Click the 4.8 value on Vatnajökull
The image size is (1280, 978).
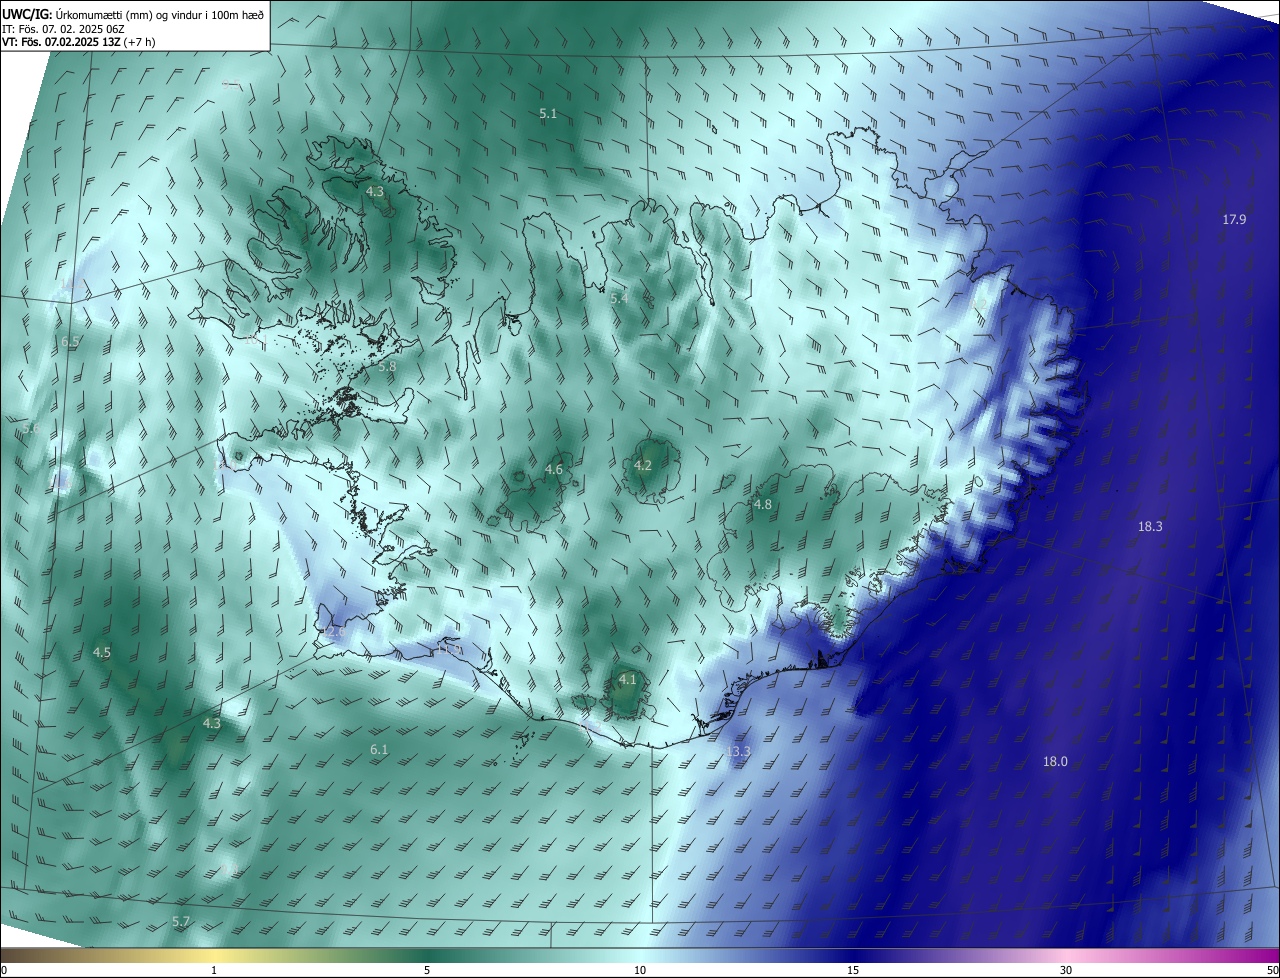click(763, 504)
